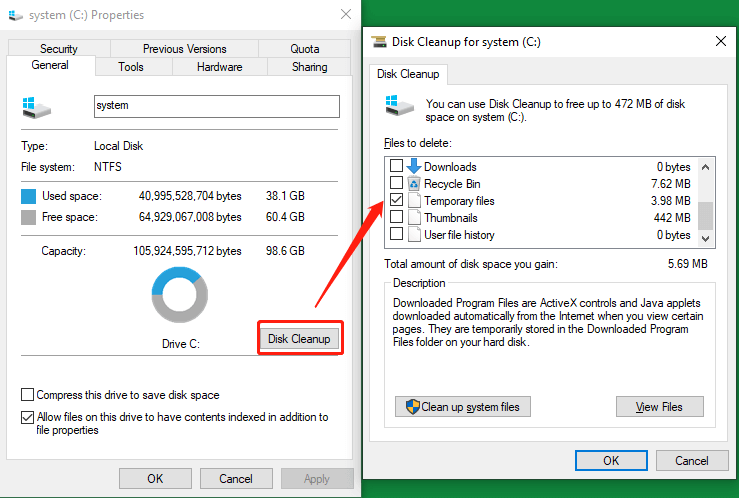Click the blue Used space color swatch
This screenshot has width=739, height=498.
coord(29,196)
